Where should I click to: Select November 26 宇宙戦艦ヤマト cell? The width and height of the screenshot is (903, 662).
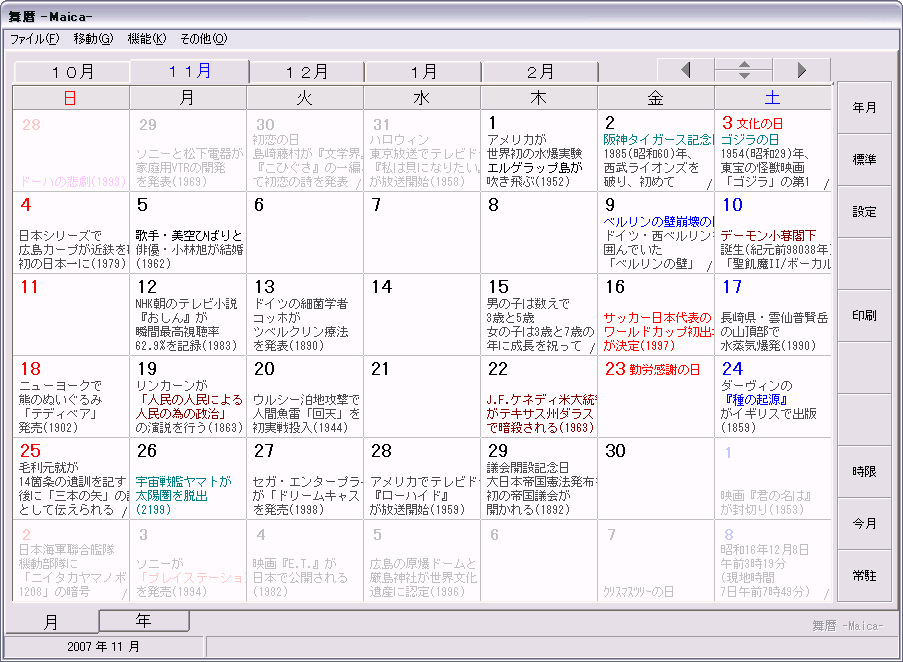point(188,479)
